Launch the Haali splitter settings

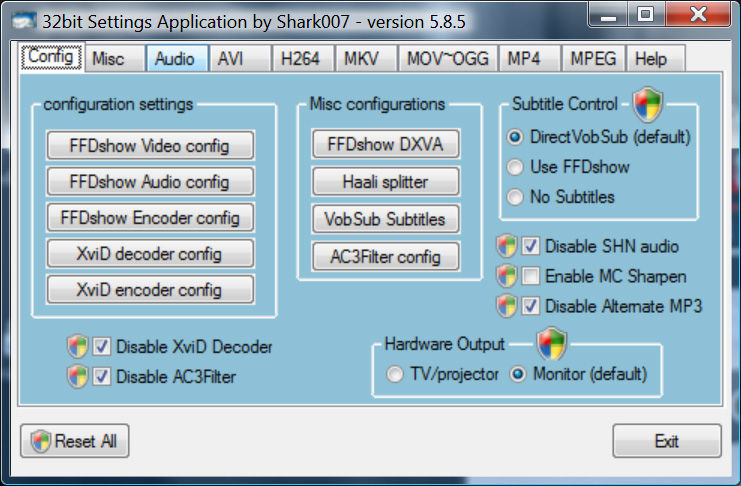pyautogui.click(x=385, y=182)
